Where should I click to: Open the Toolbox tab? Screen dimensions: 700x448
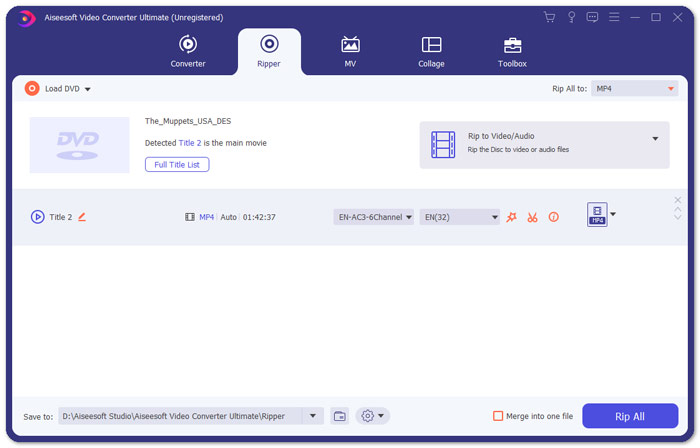click(x=512, y=51)
